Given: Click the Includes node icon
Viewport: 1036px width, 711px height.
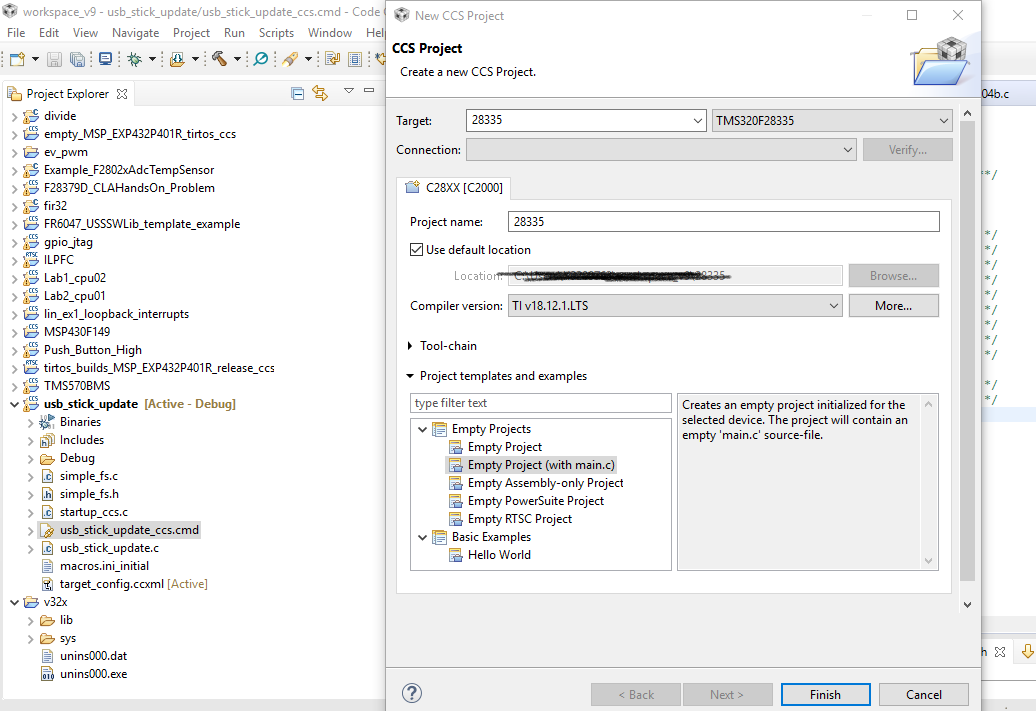Looking at the screenshot, I should click(47, 440).
